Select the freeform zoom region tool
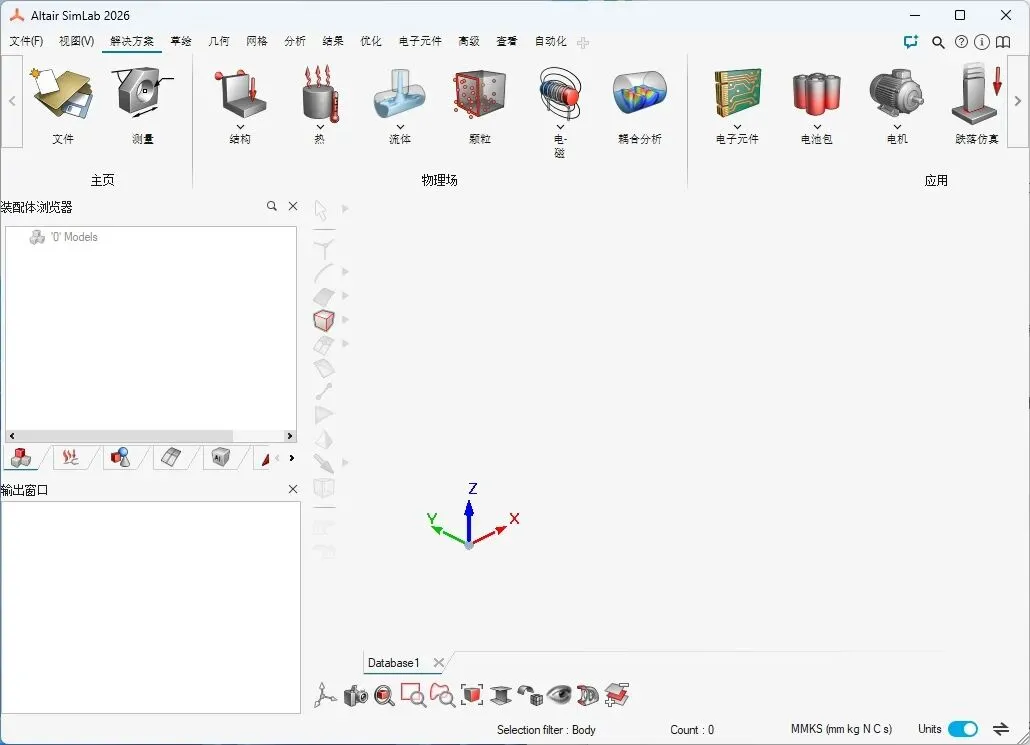Screen dimensions: 1030x745 442,695
